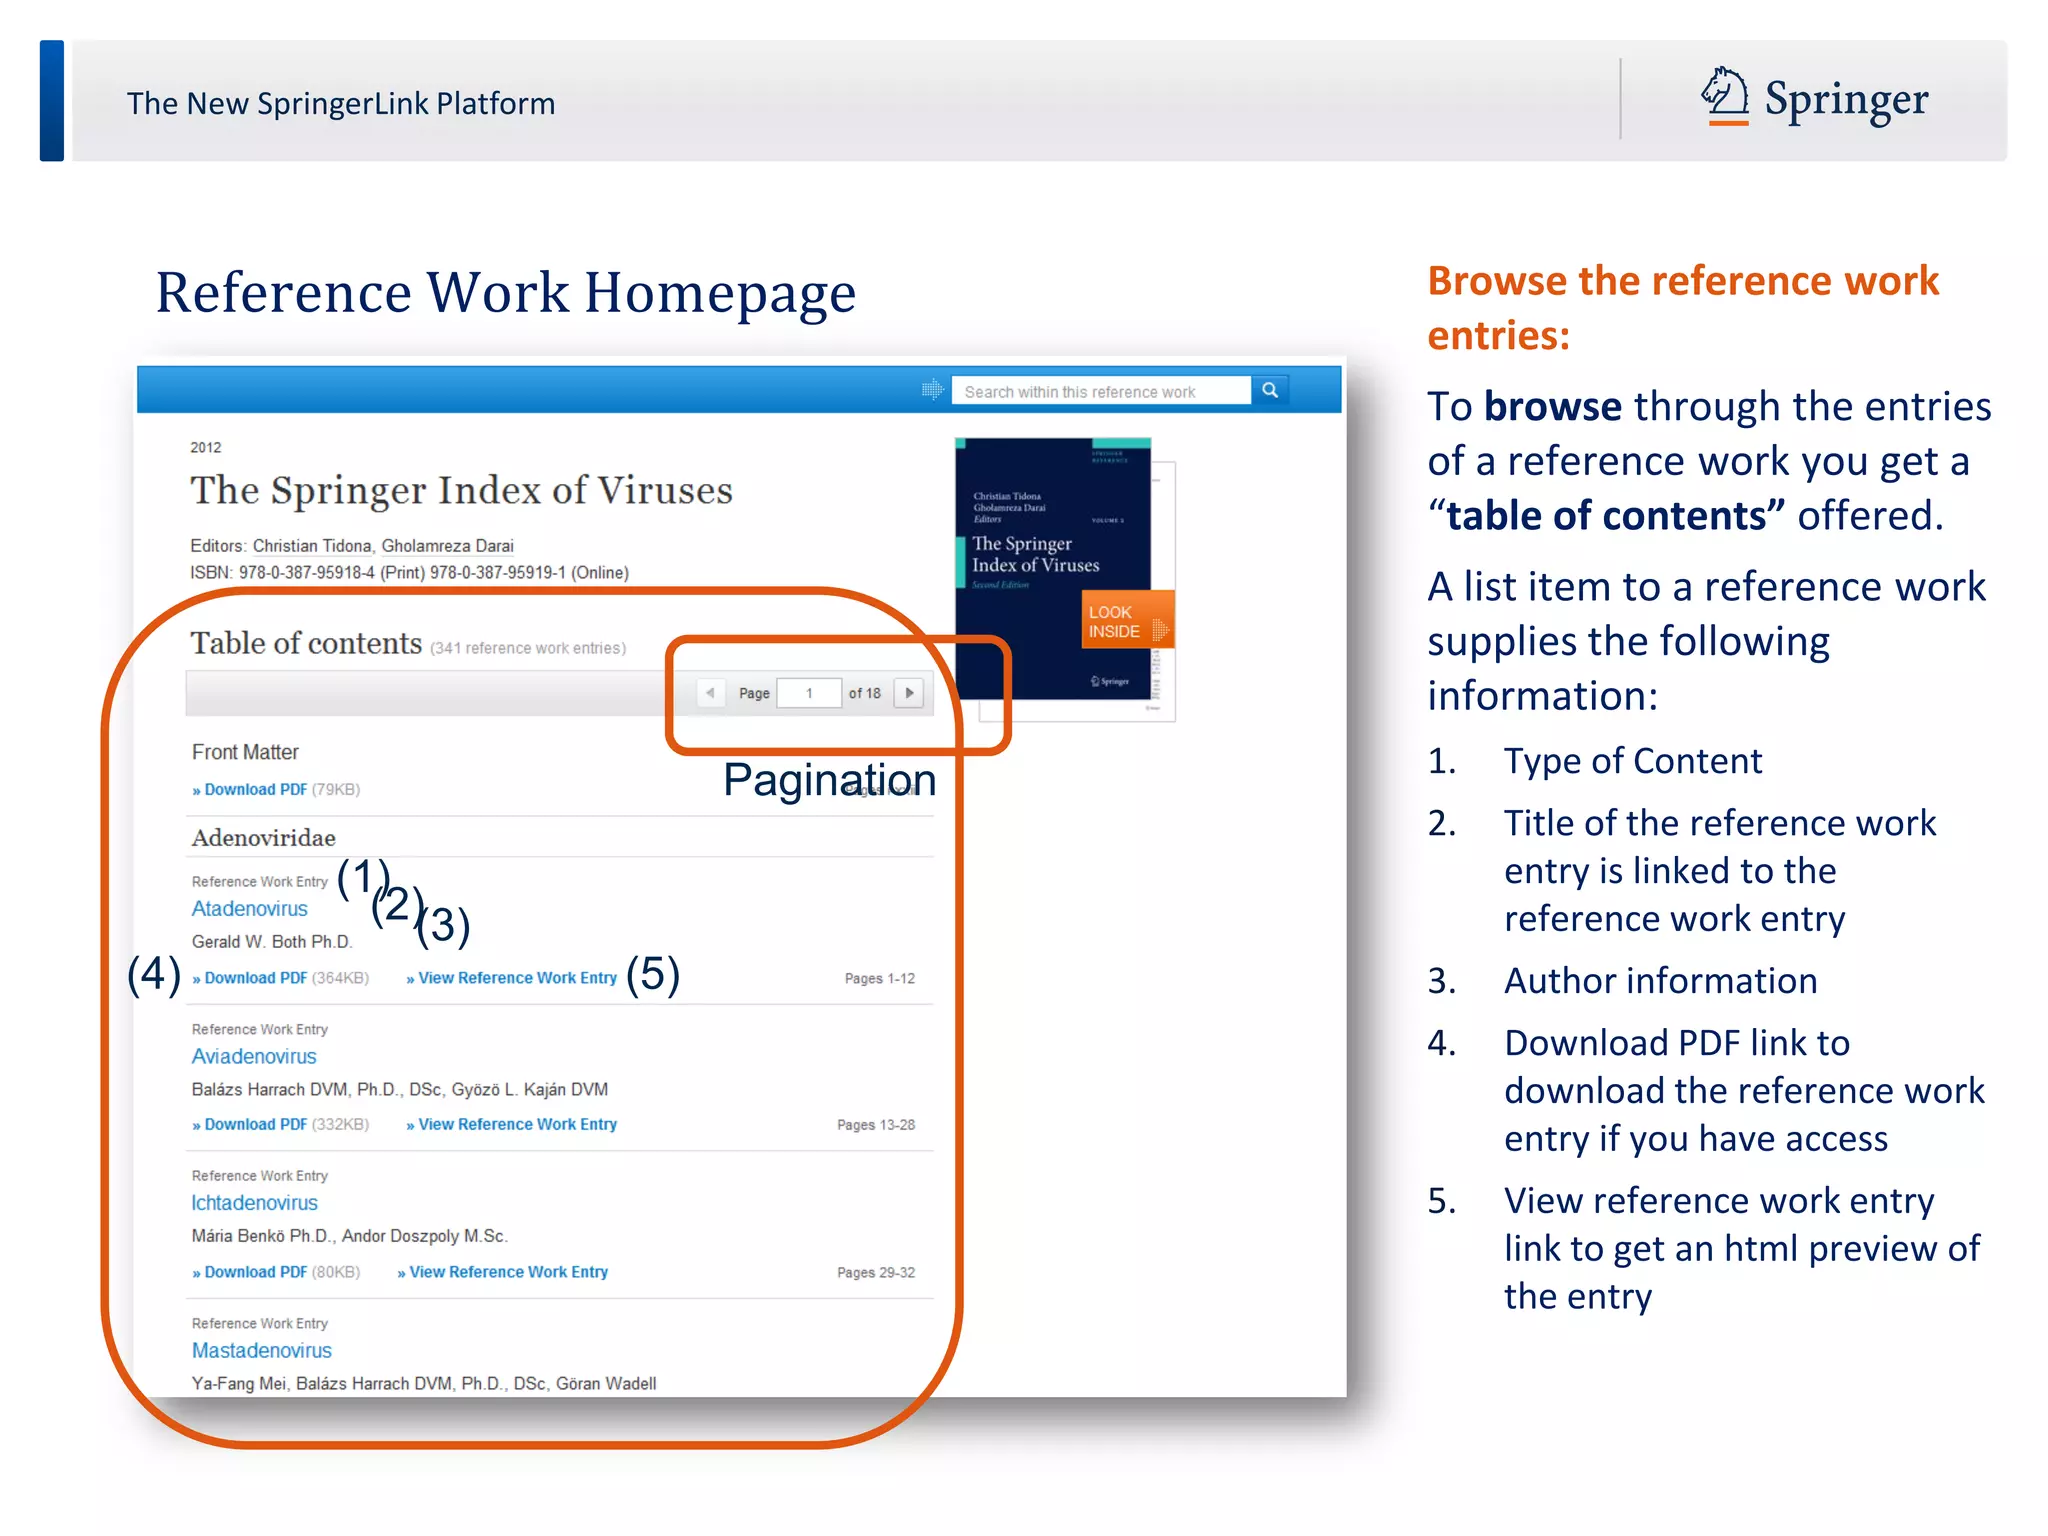The width and height of the screenshot is (2048, 1536).
Task: Click the page number input box
Action: [x=809, y=693]
